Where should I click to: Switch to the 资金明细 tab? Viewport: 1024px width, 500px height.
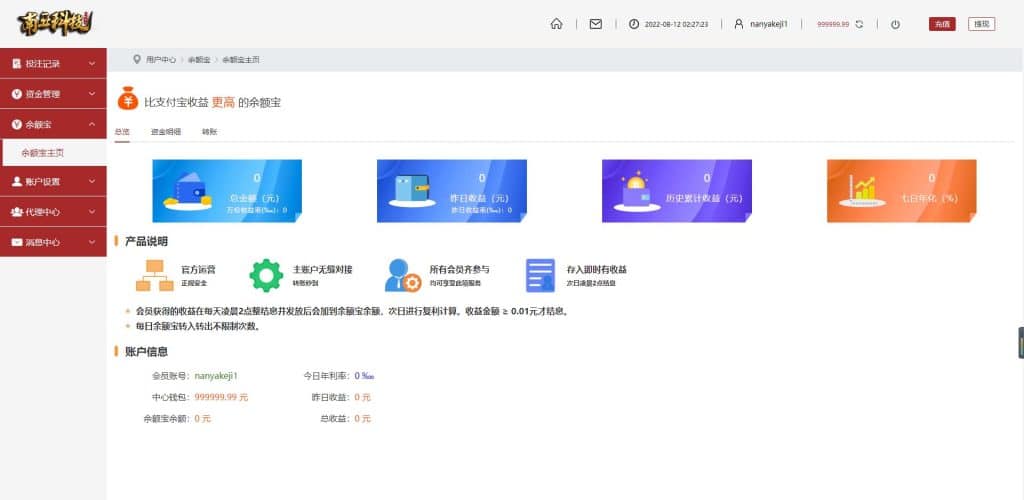click(x=166, y=132)
